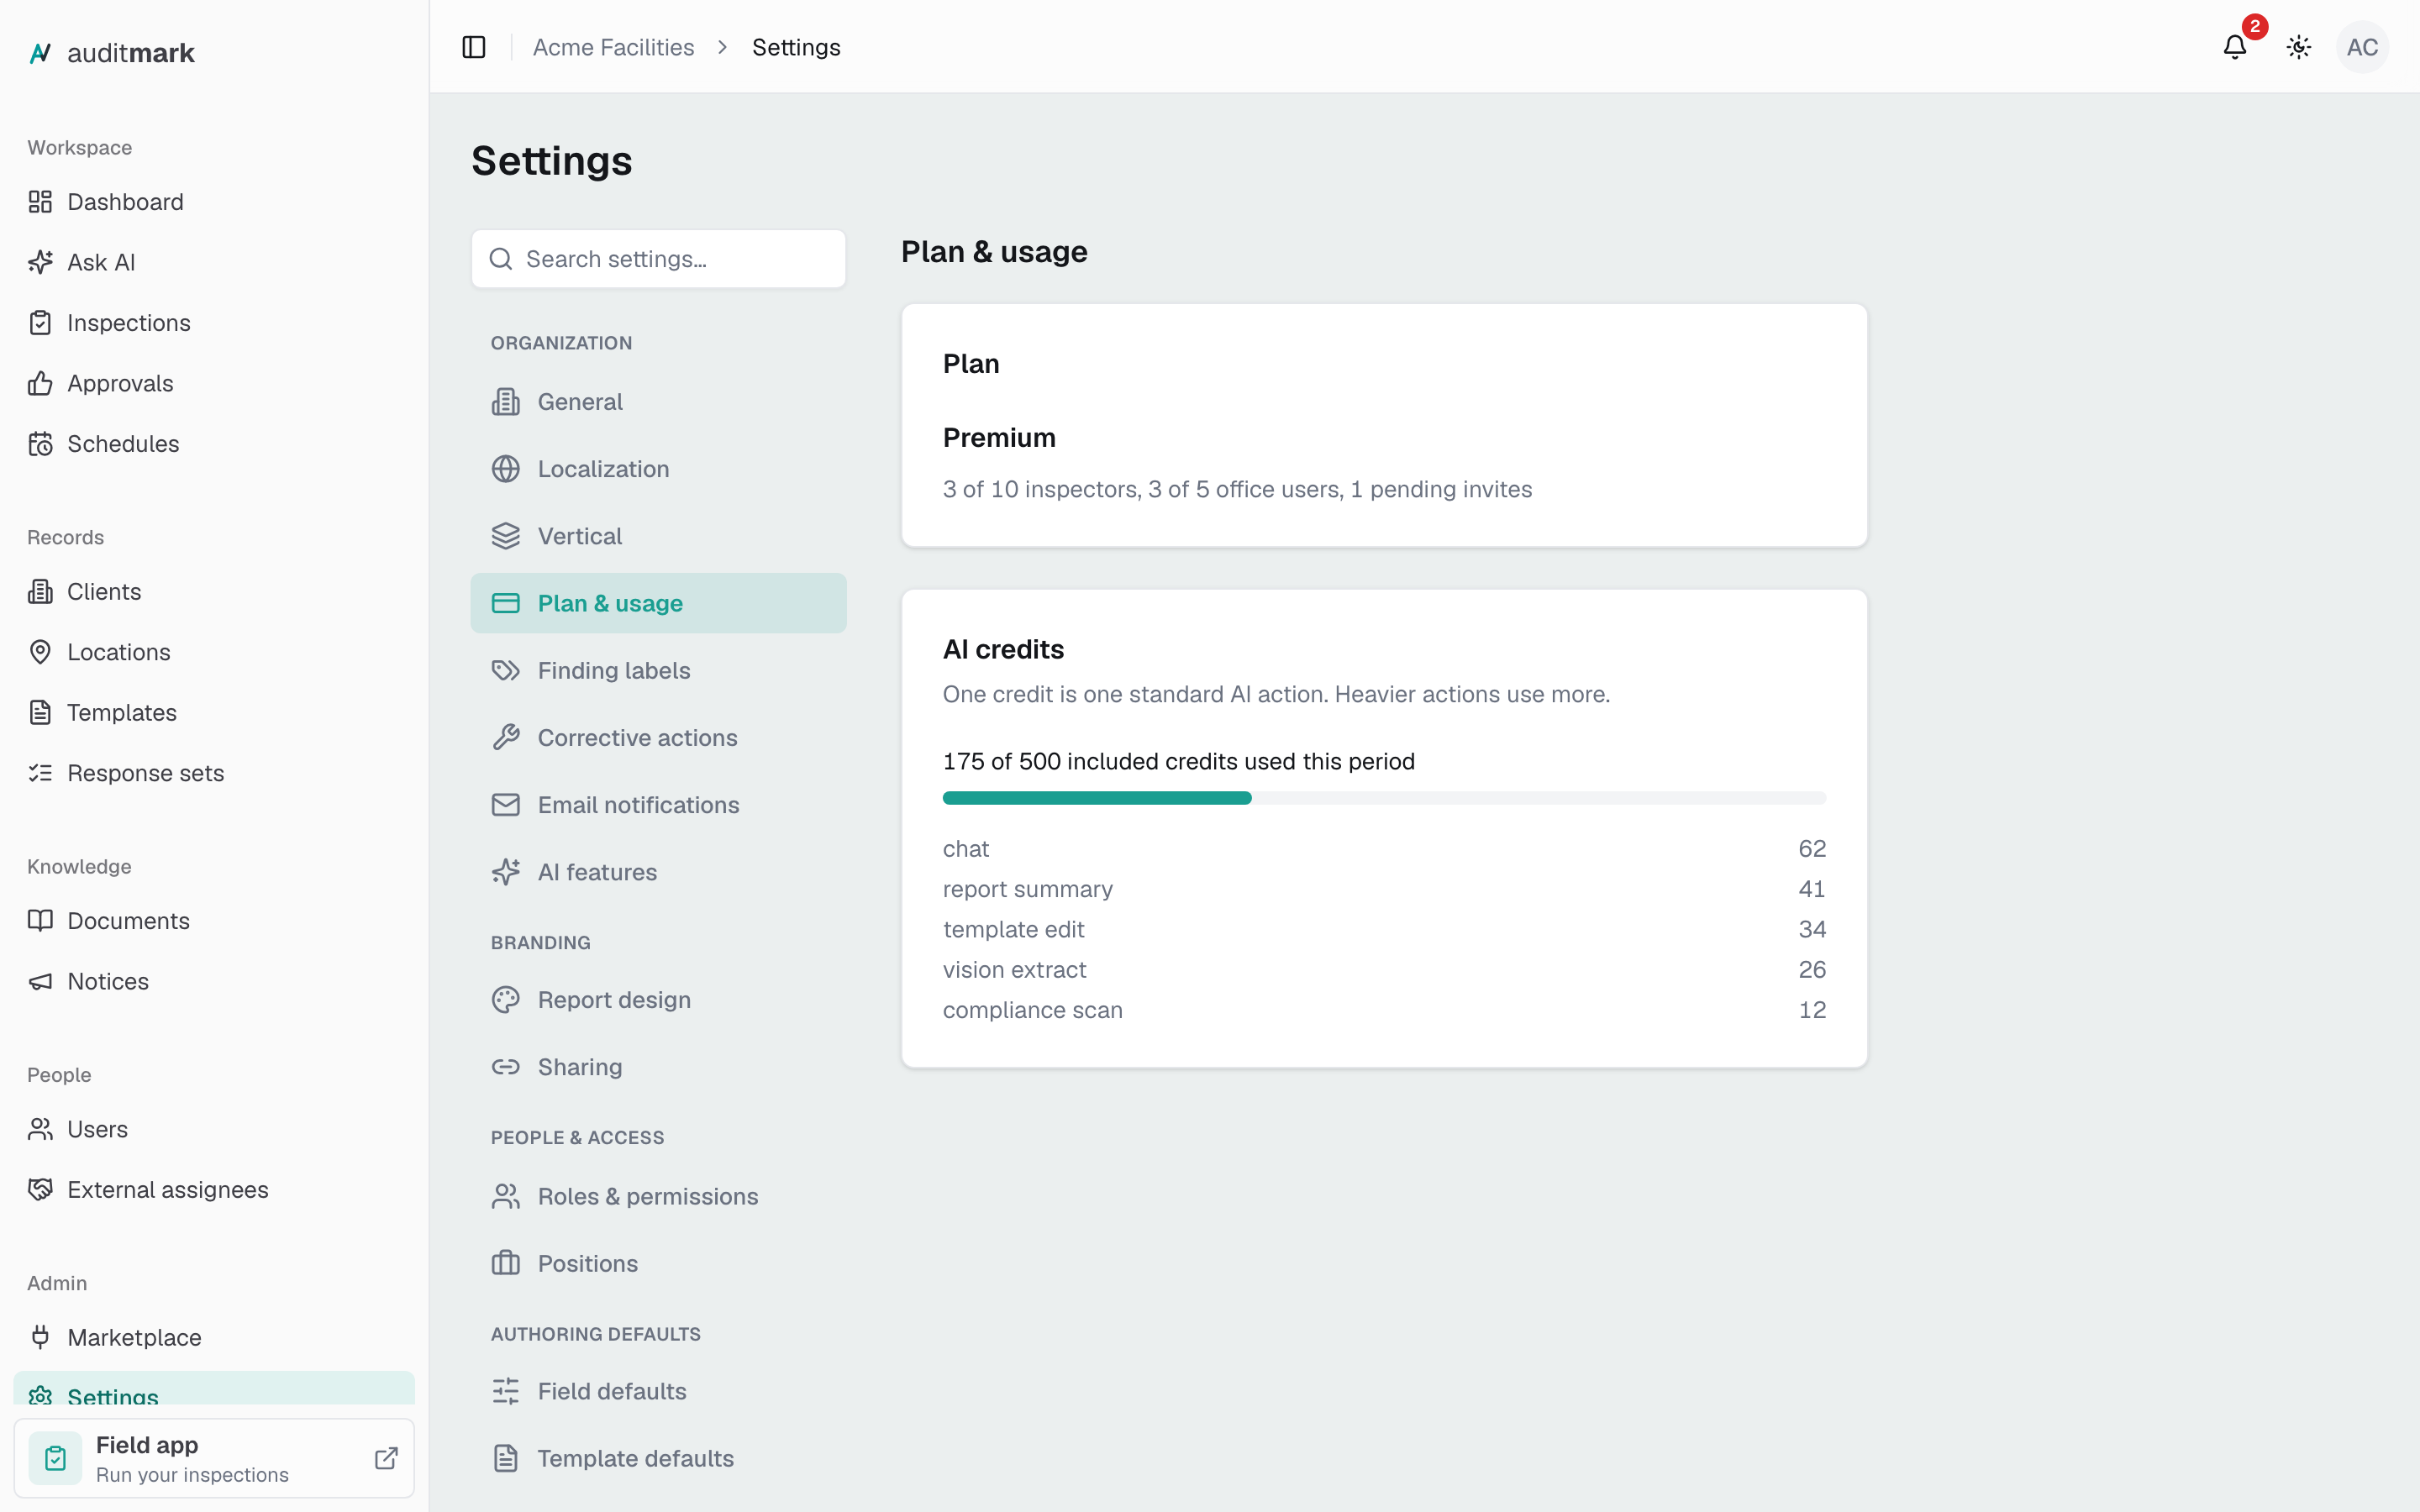Click the Dashboard grid icon
Screen dimensions: 2420x1512
(40, 202)
